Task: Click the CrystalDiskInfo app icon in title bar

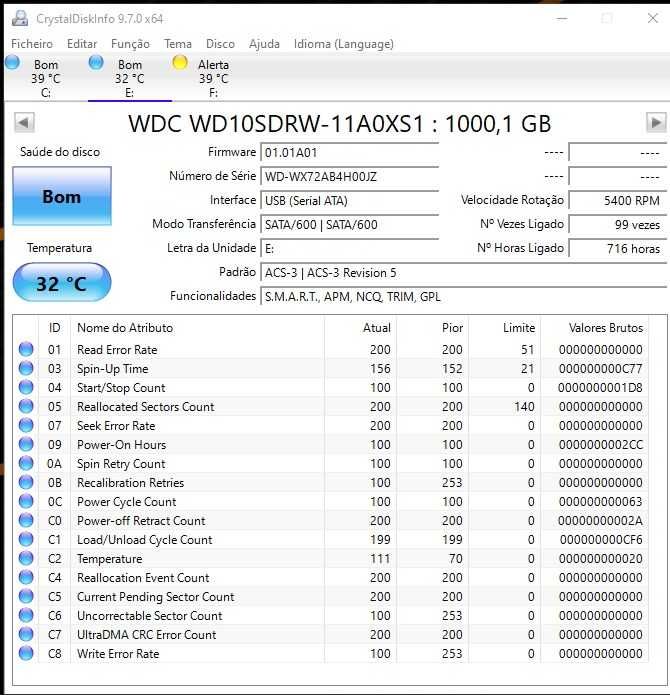Action: [19, 19]
